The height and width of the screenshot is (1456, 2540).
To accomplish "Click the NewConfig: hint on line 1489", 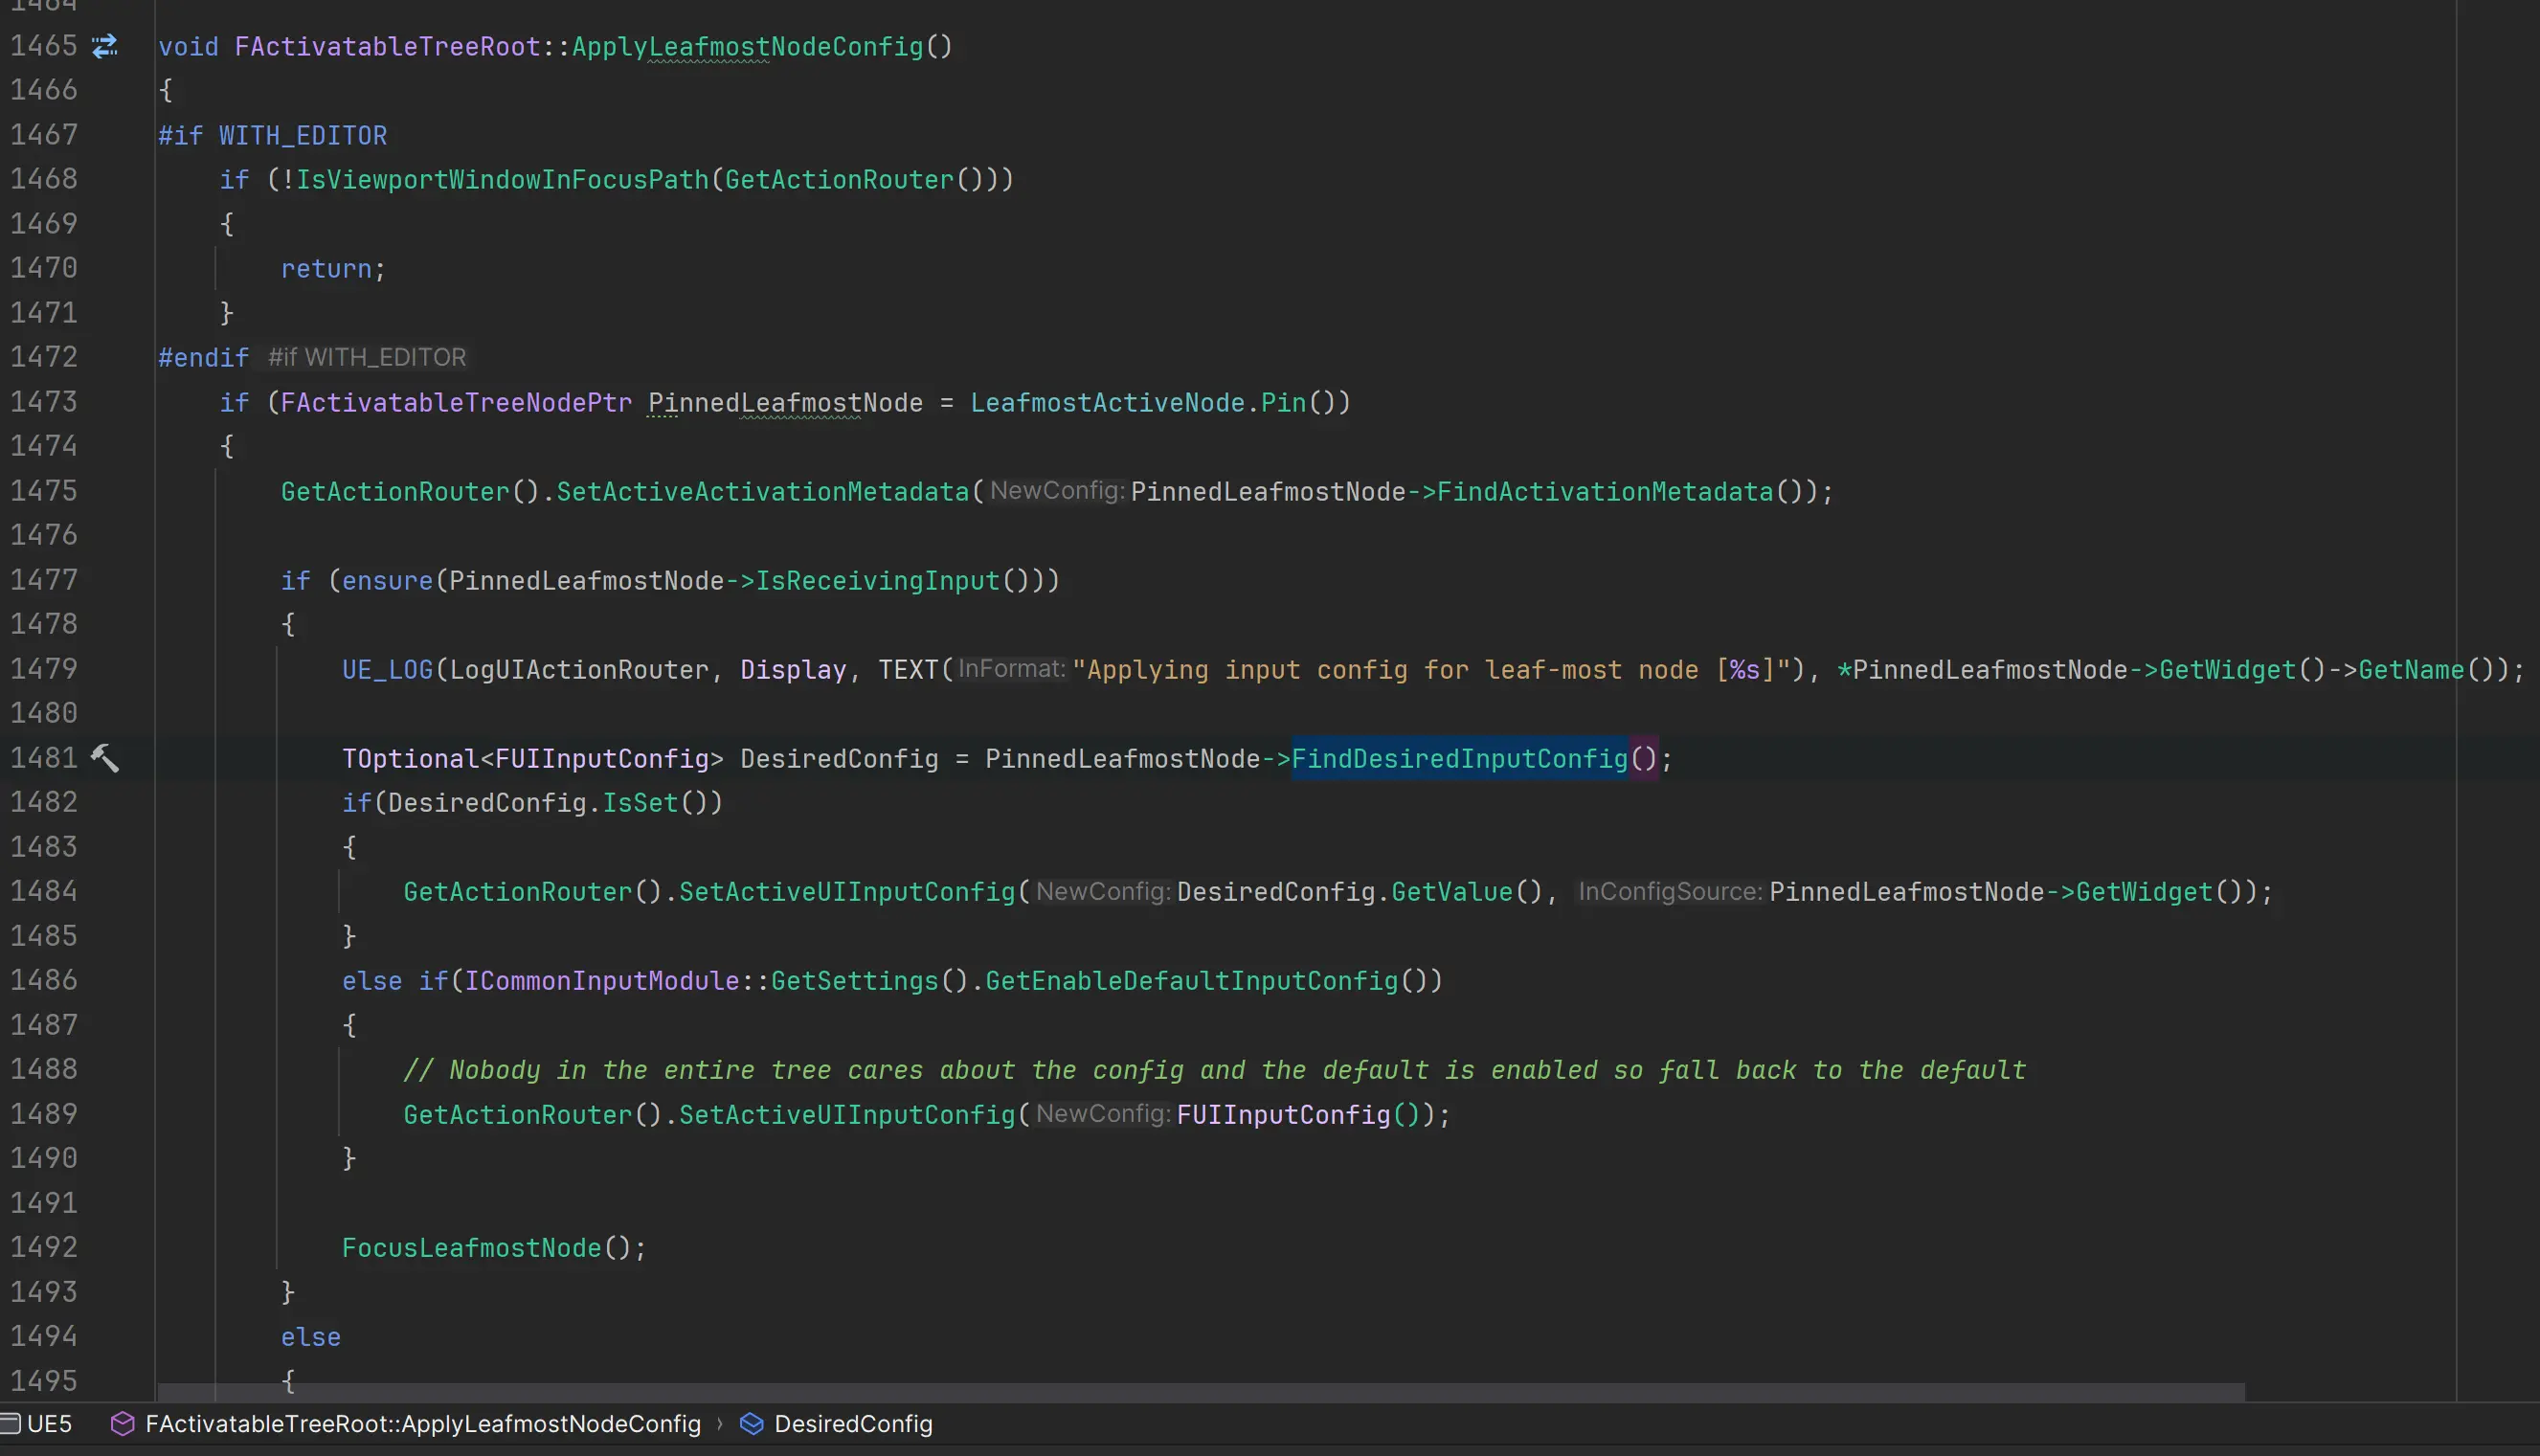I will pyautogui.click(x=1102, y=1113).
